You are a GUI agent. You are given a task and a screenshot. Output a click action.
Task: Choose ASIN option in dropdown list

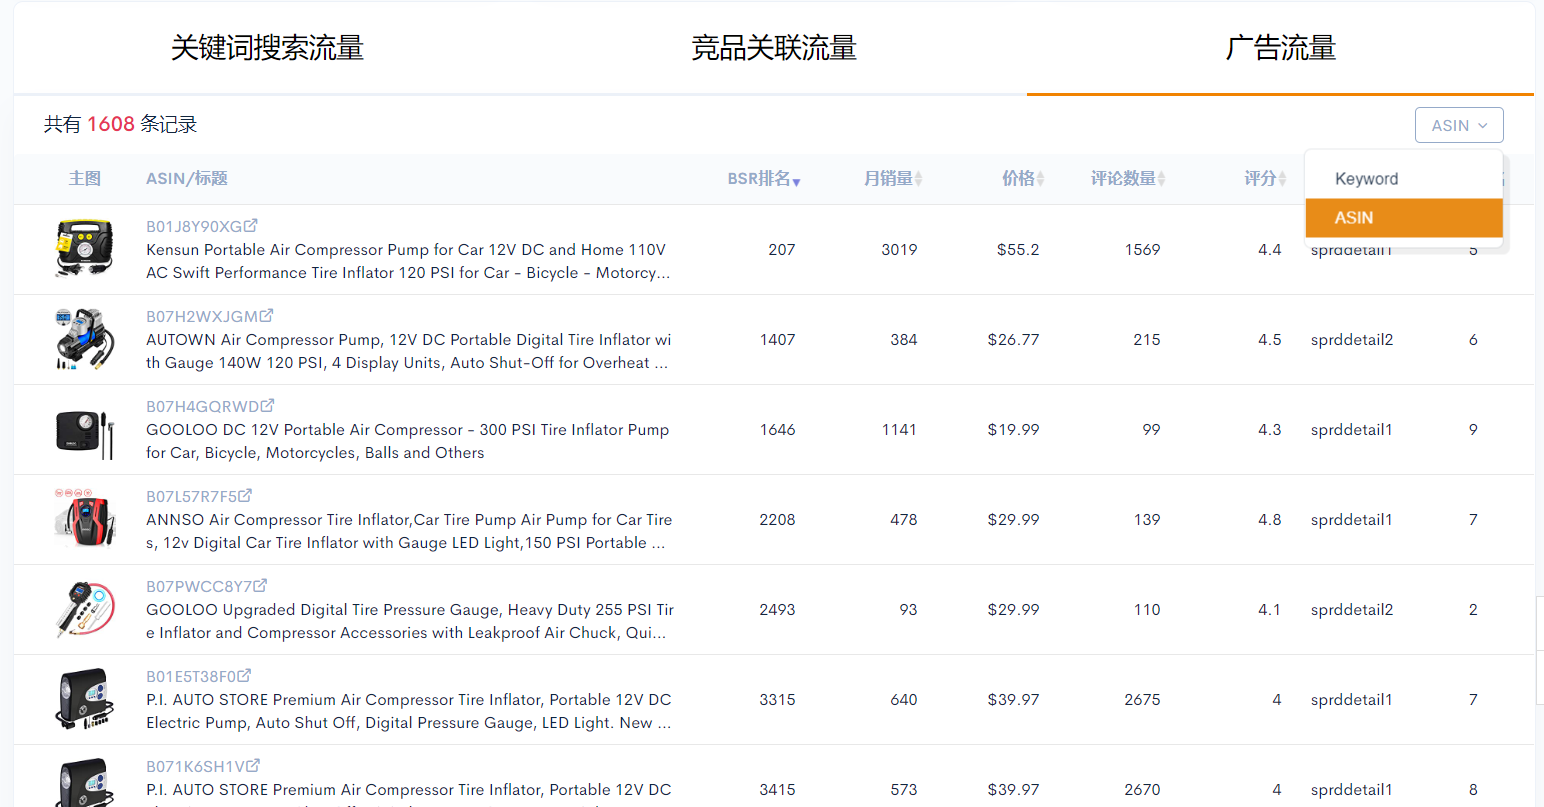click(1404, 218)
